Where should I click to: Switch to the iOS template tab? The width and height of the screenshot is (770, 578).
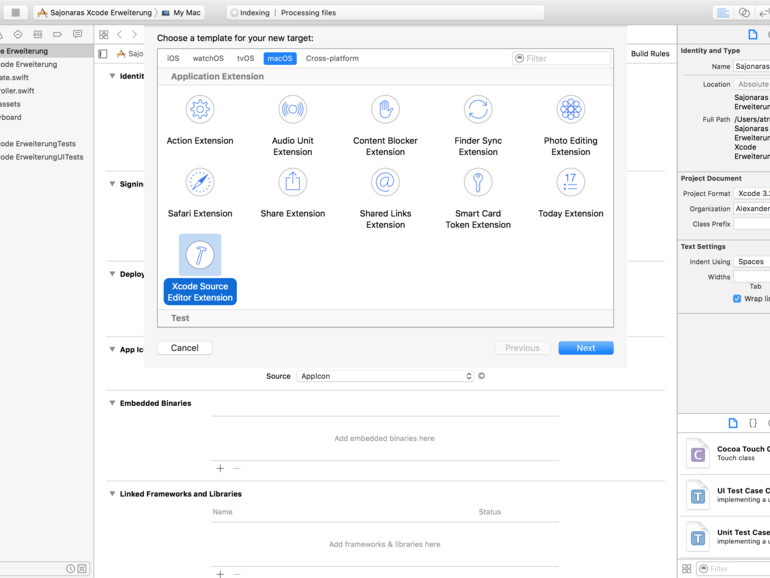[x=173, y=58]
